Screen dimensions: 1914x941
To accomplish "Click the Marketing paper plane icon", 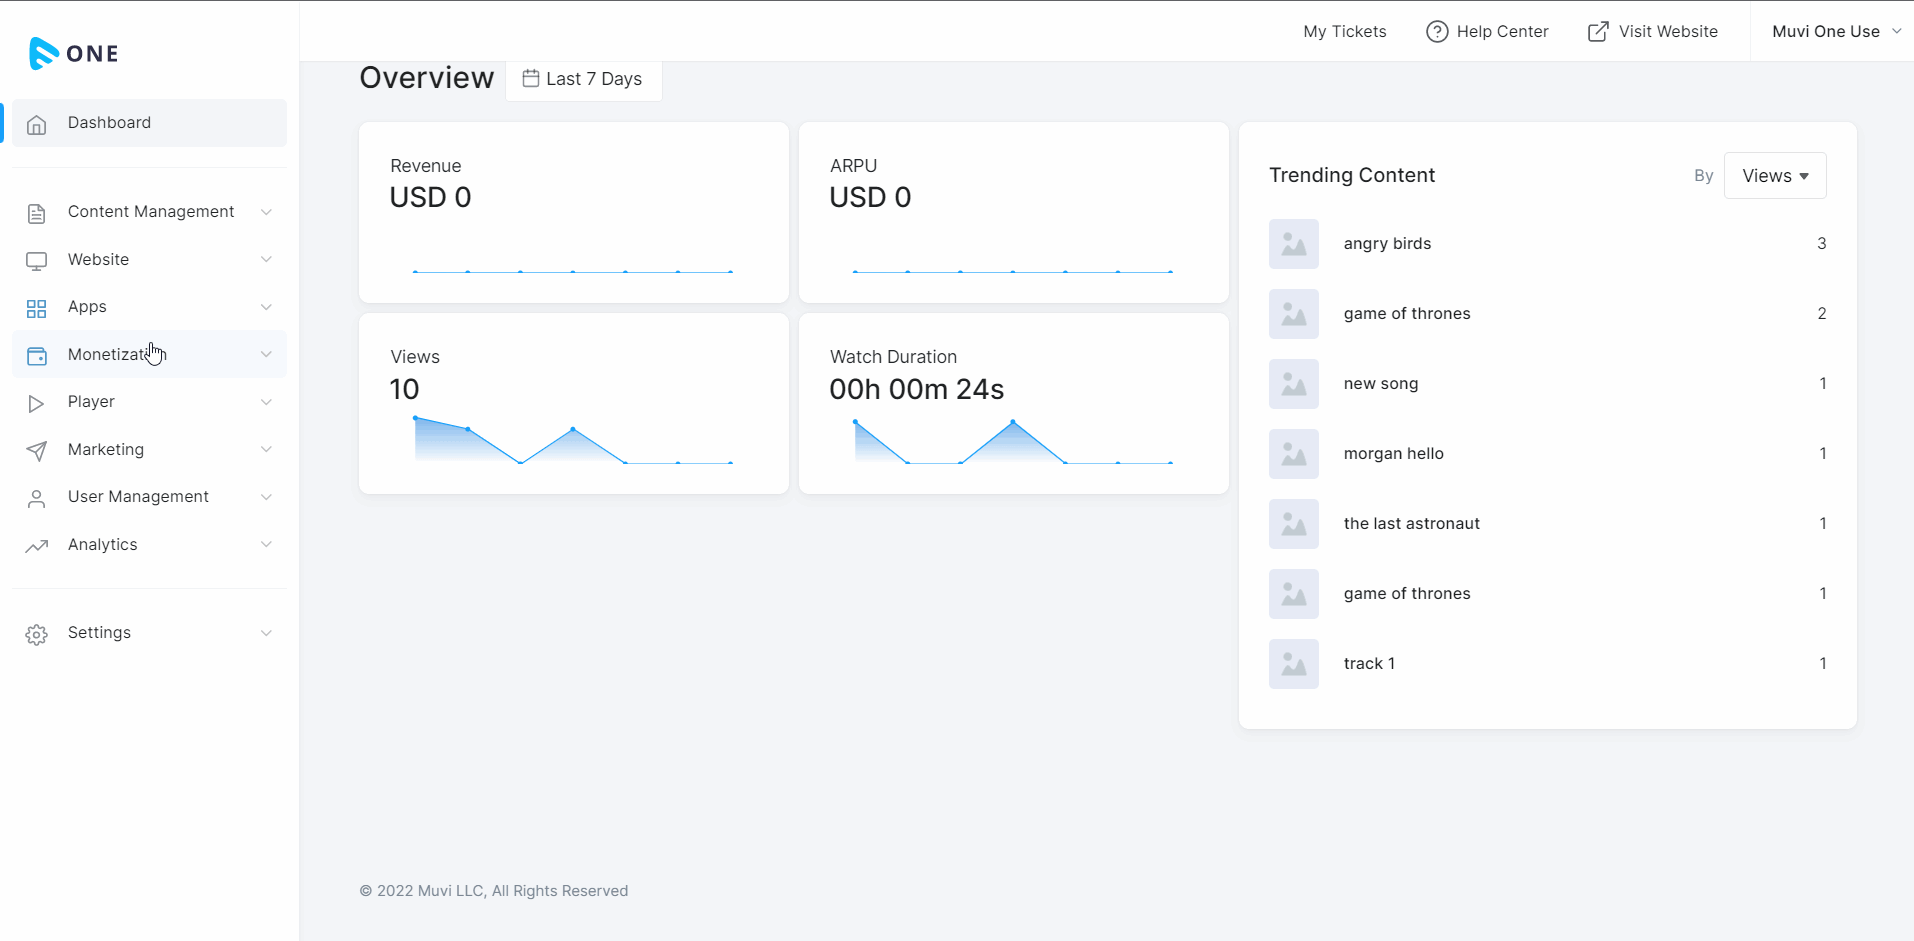I will (37, 451).
